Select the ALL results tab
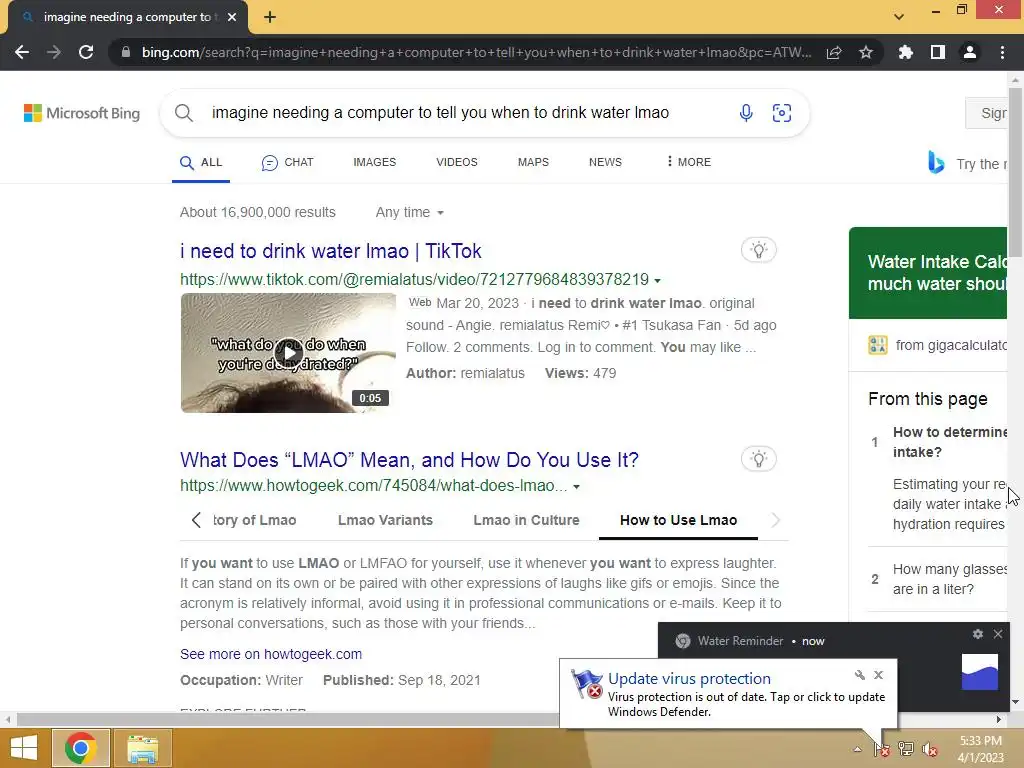 [x=201, y=163]
